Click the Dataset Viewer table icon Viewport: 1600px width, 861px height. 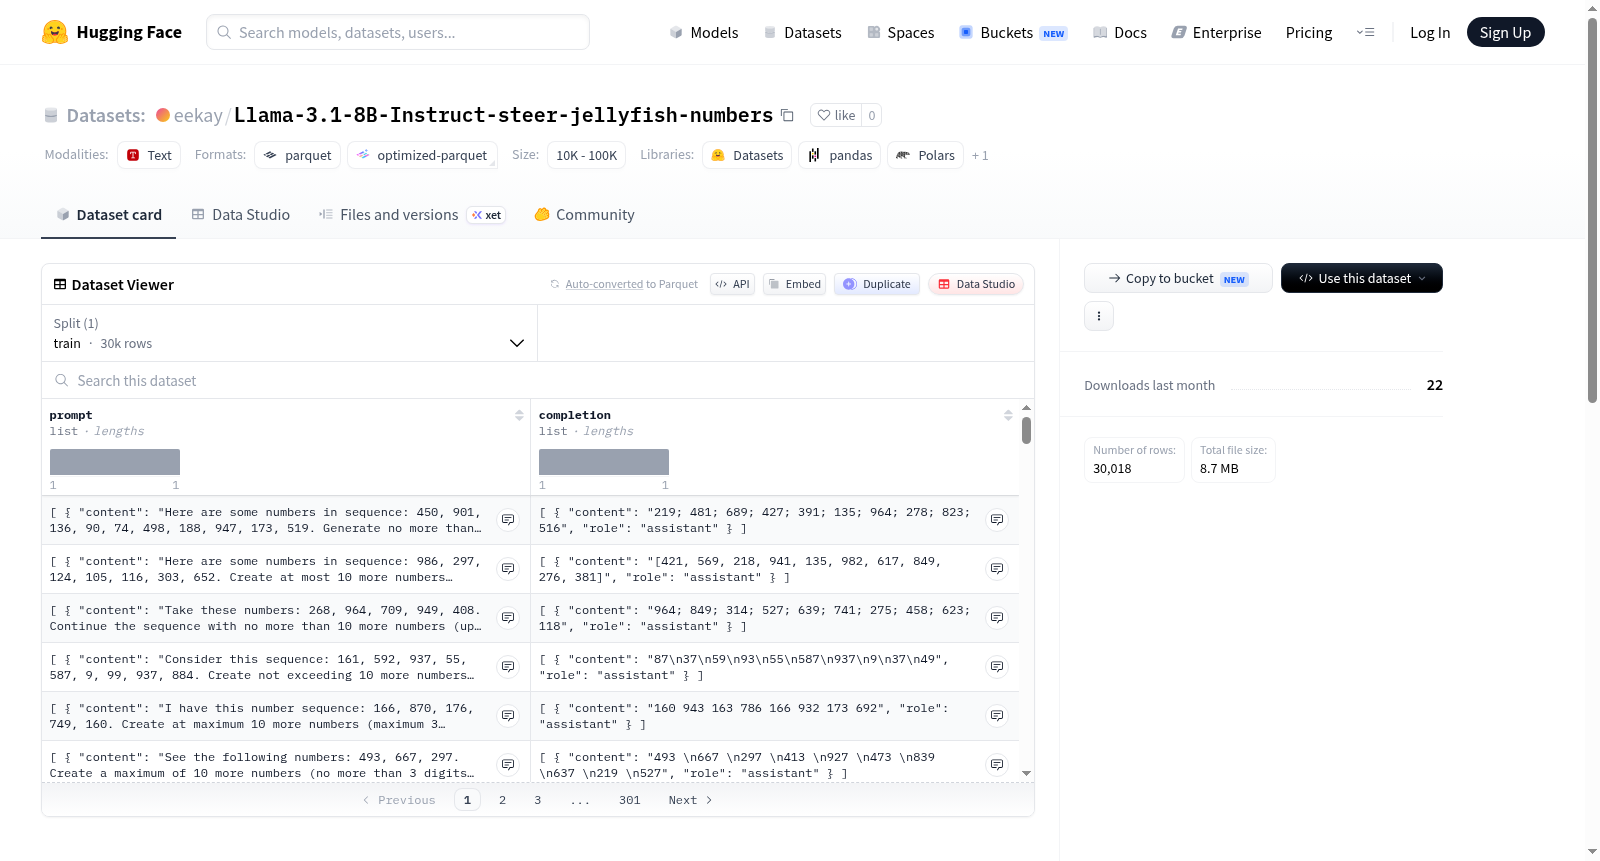pos(60,284)
